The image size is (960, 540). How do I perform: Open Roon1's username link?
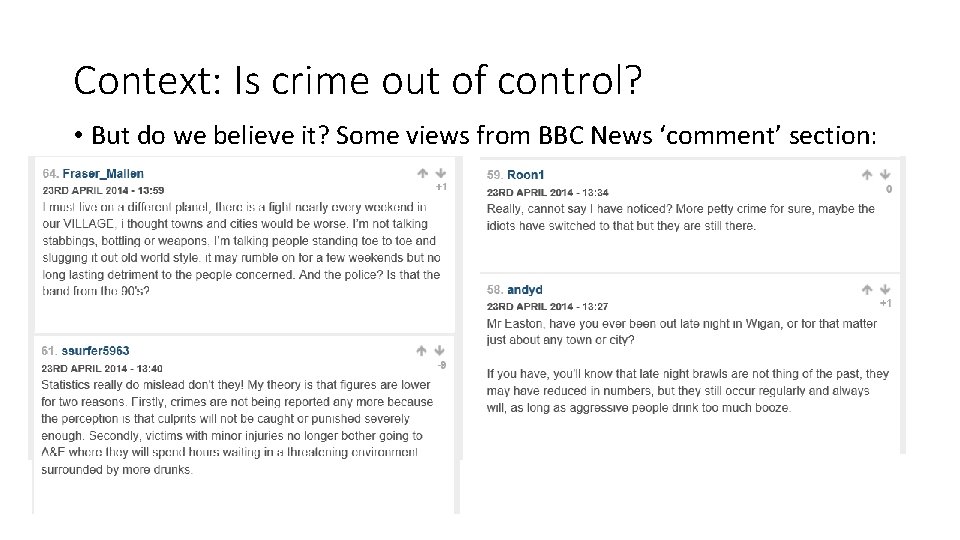pyautogui.click(x=524, y=175)
